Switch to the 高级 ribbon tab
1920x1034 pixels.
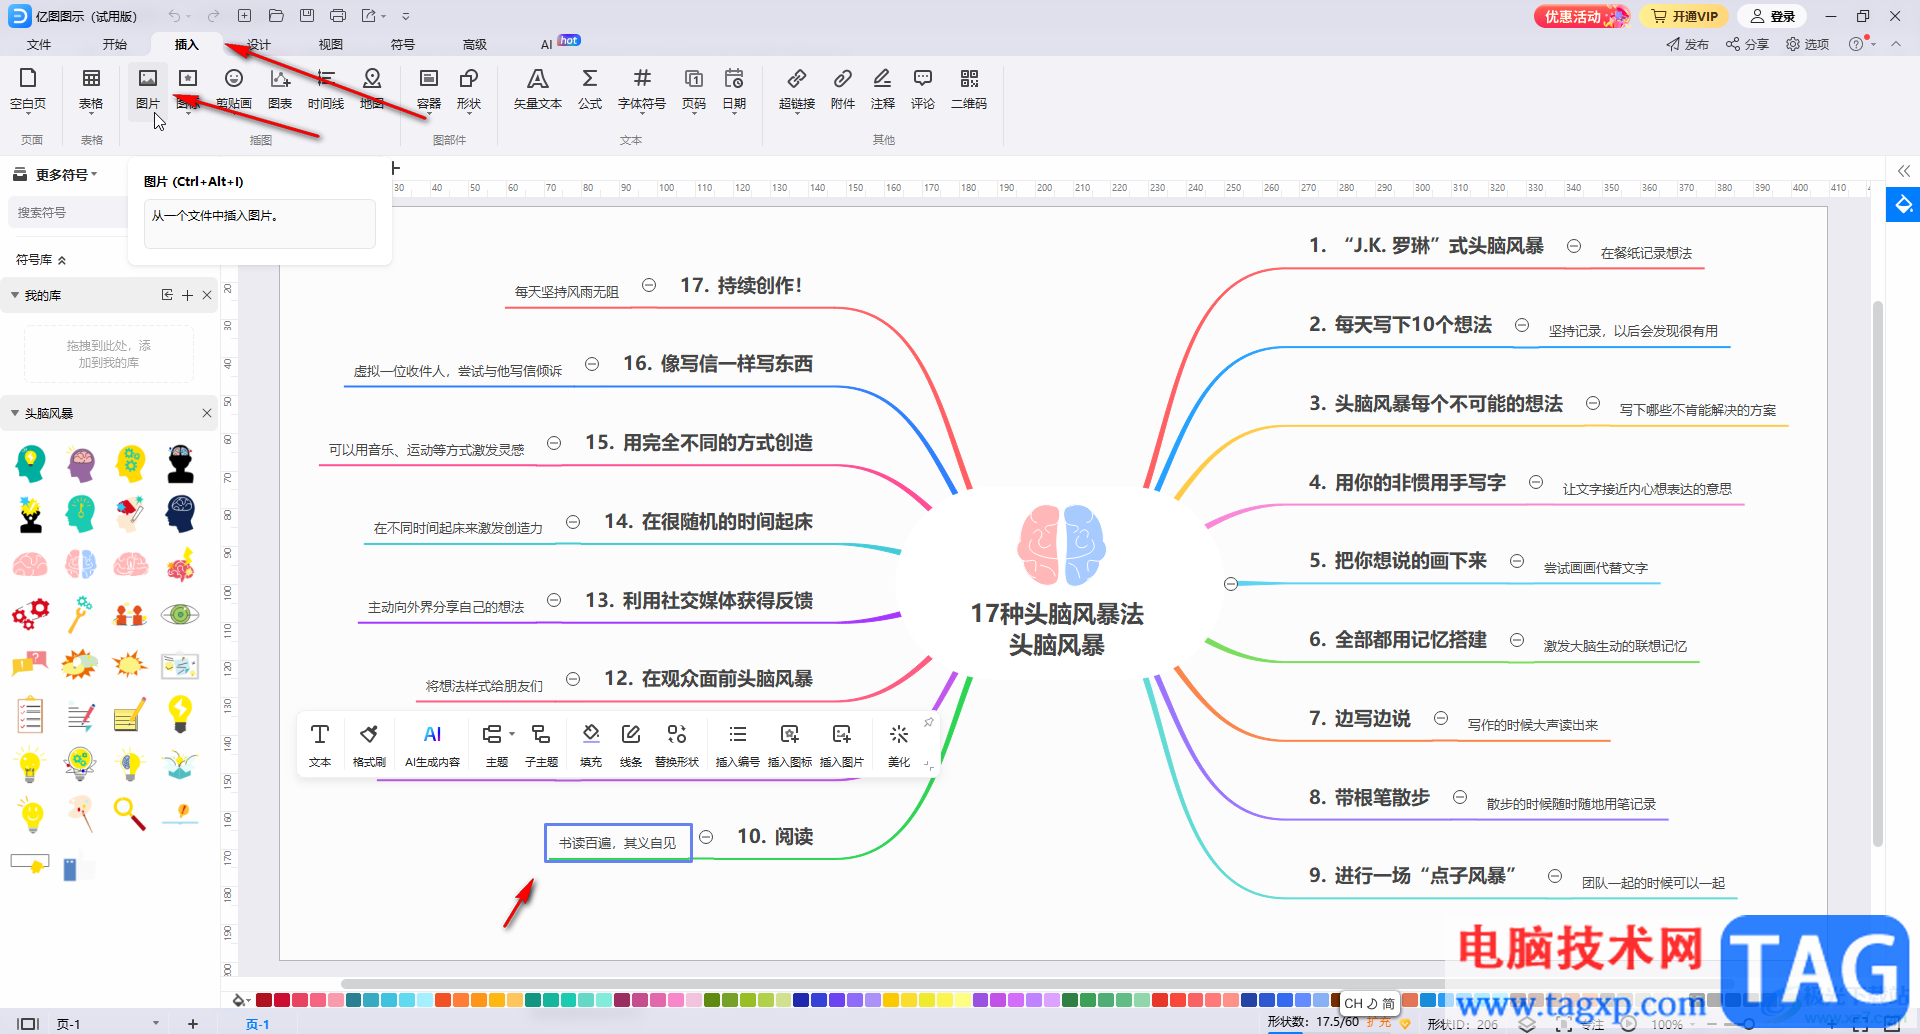tap(475, 44)
